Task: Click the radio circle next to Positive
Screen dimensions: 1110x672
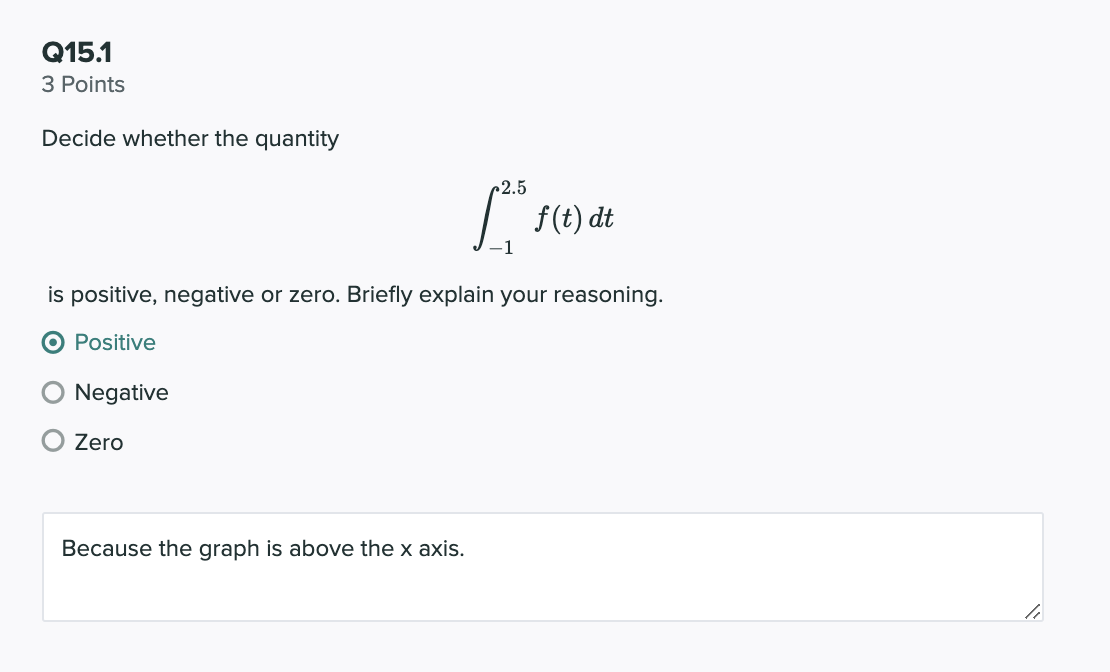Action: 52,342
